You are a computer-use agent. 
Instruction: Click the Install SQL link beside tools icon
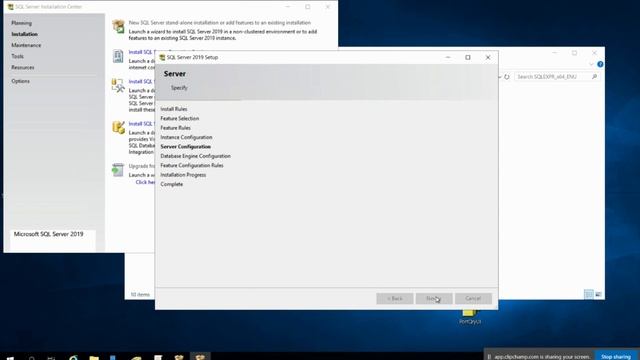click(141, 82)
